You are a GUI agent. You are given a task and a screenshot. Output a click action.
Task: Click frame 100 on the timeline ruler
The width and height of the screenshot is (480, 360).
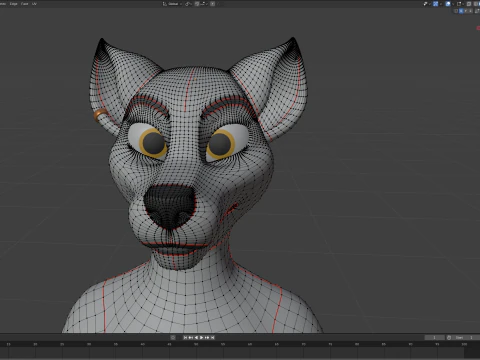pyautogui.click(x=464, y=344)
